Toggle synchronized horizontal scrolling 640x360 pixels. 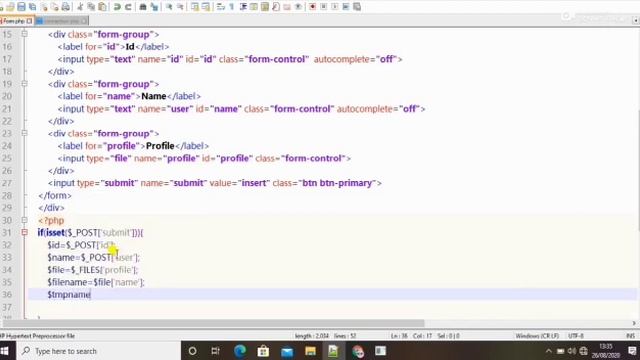(x=206, y=7)
